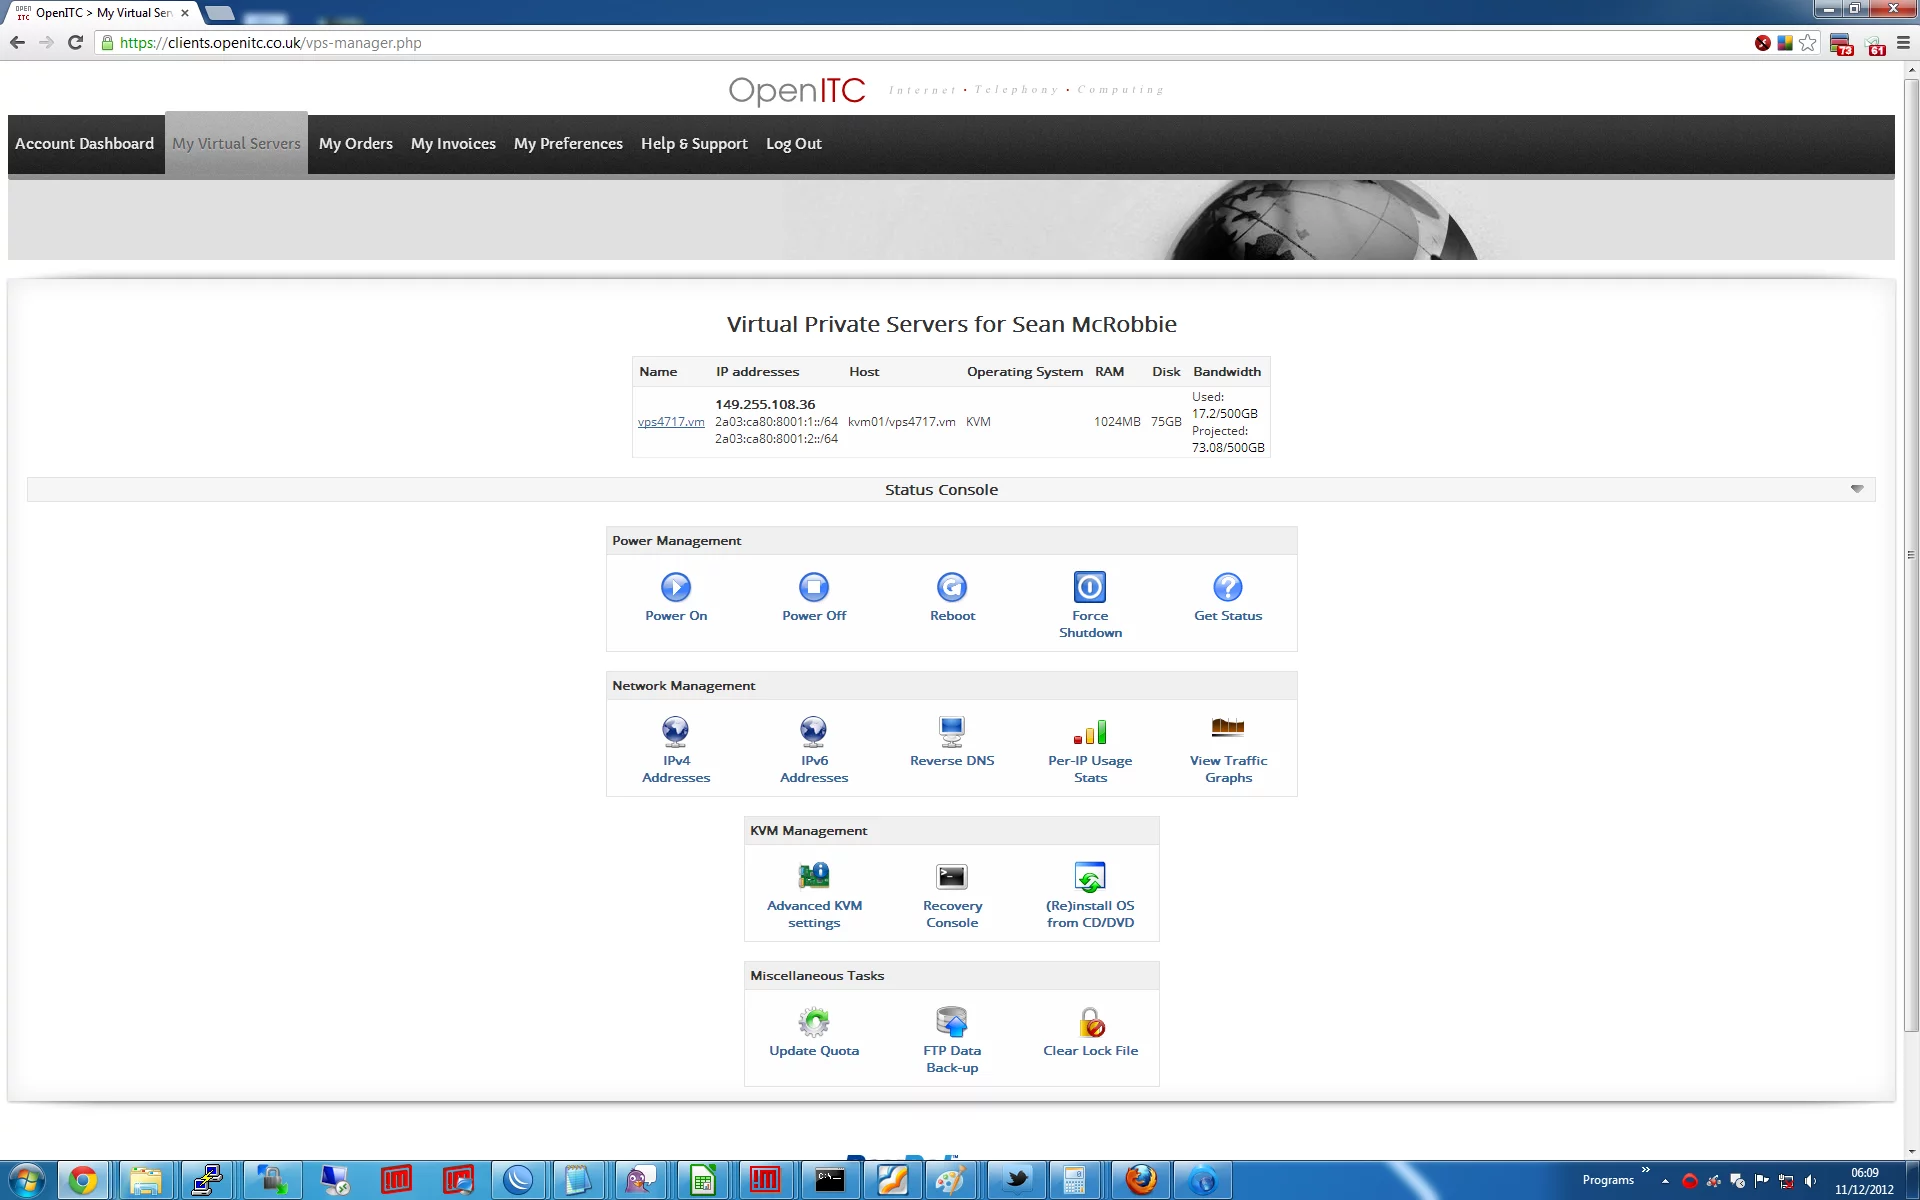The height and width of the screenshot is (1200, 1920).
Task: Open the View Traffic Graphs icon
Action: coord(1228,727)
